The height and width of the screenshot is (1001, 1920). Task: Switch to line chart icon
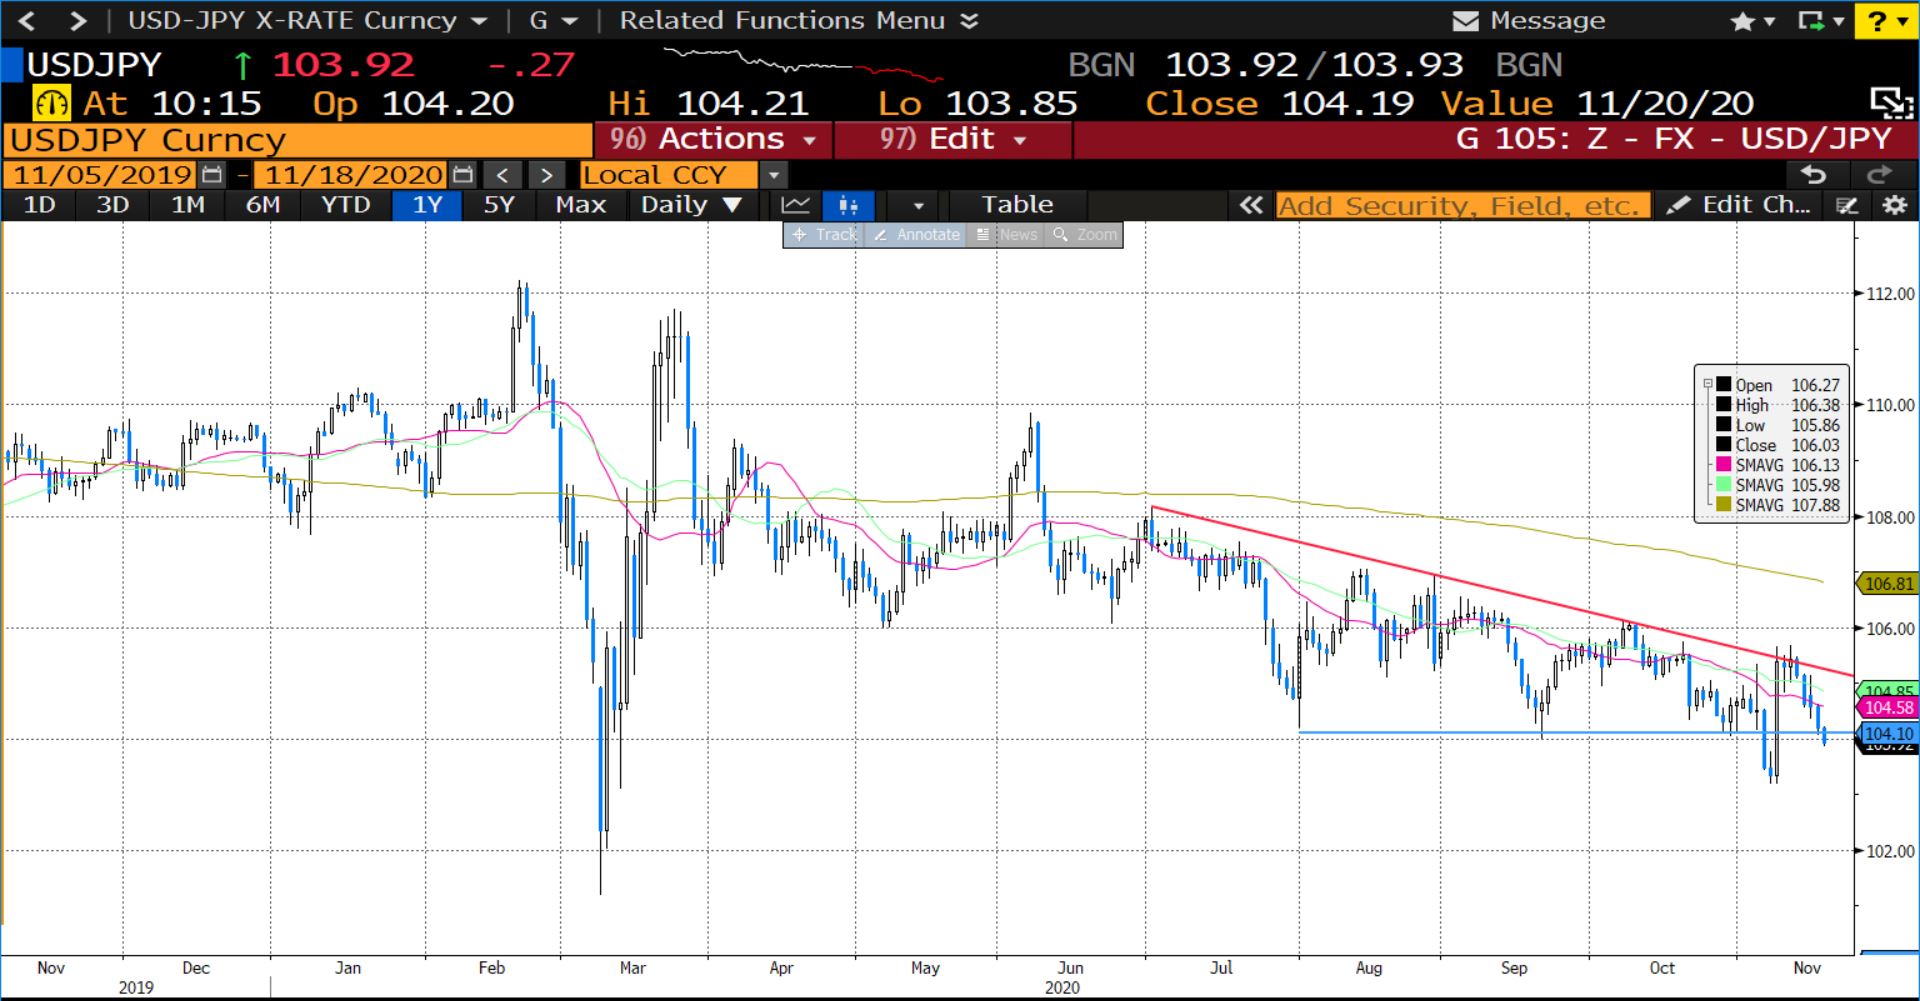click(x=796, y=205)
